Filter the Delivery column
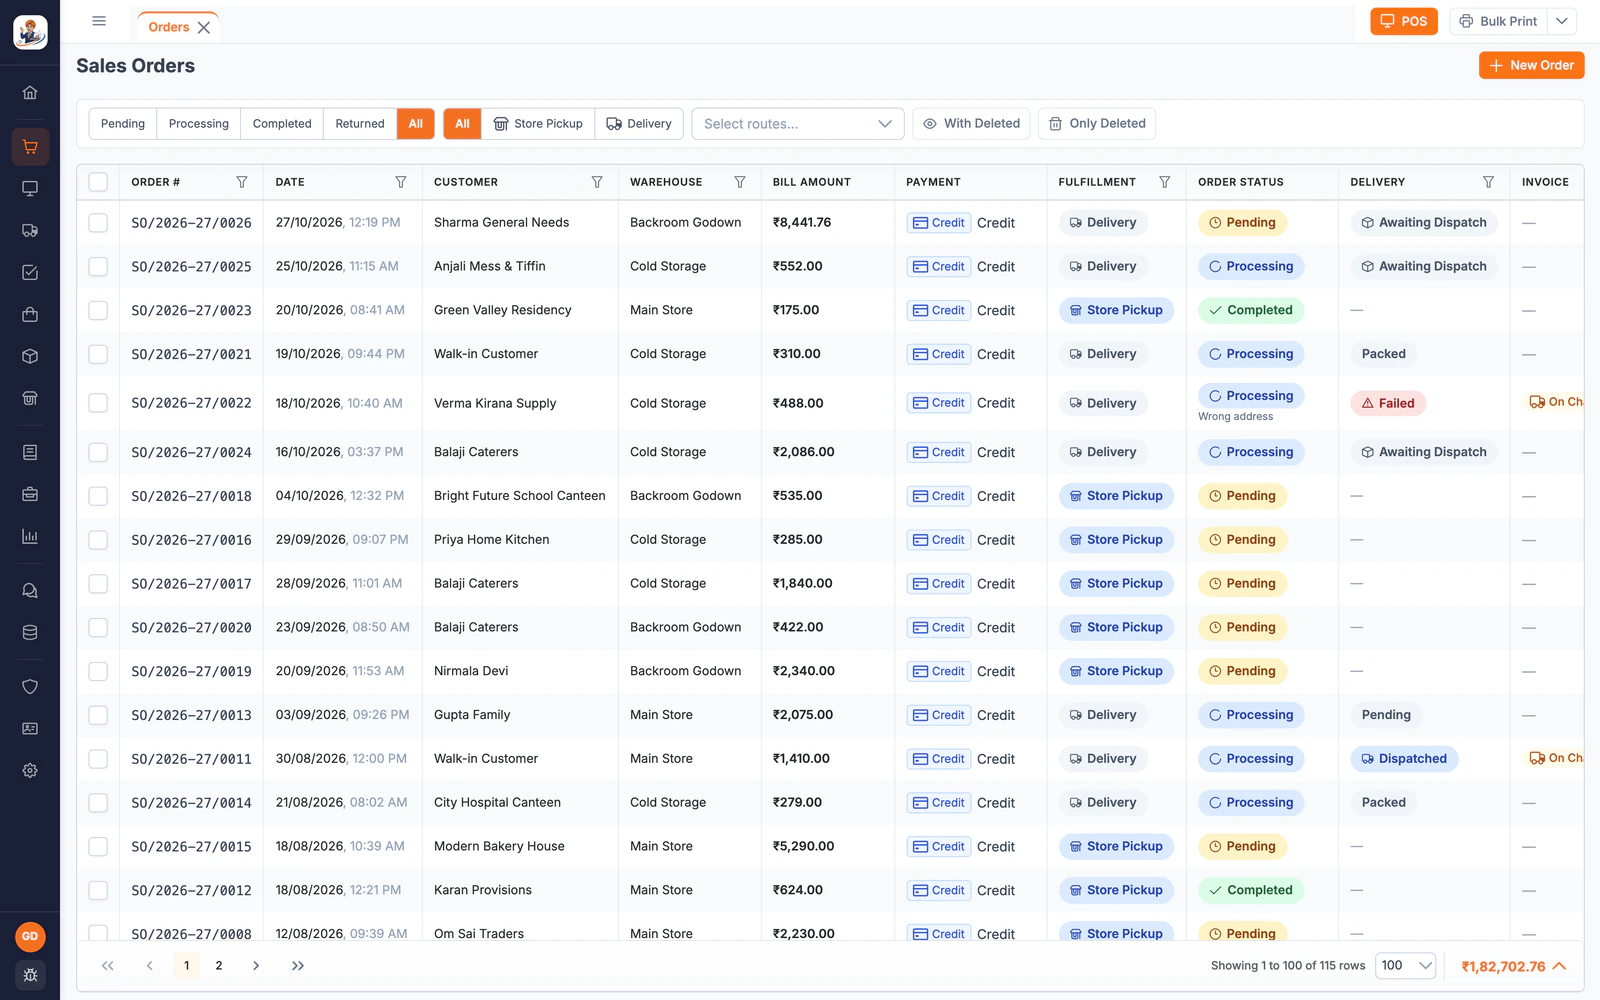The height and width of the screenshot is (1000, 1600). [x=1489, y=182]
